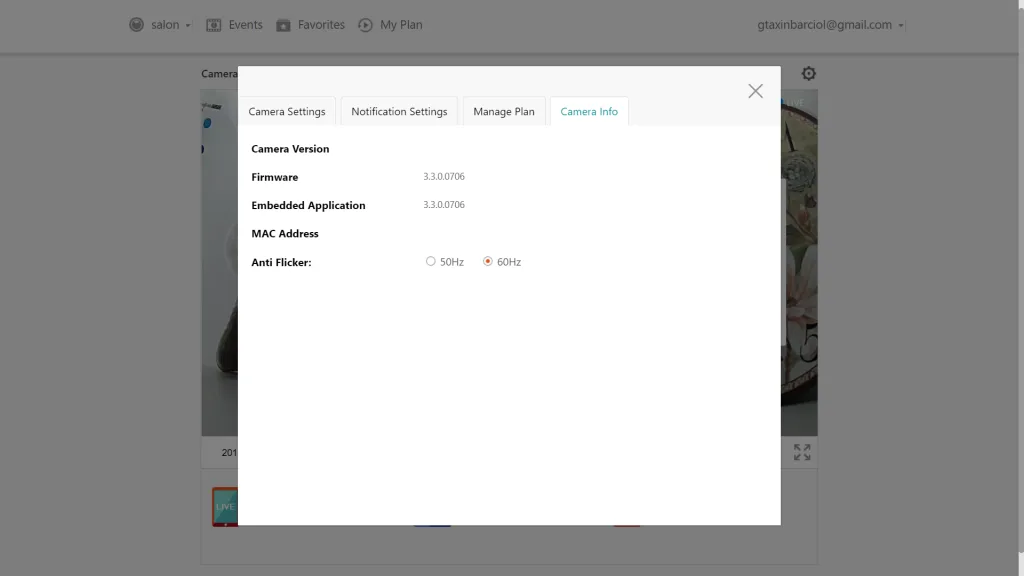Screen dimensions: 1024x576
Task: Switch to Notification Settings tab
Action: [x=399, y=111]
